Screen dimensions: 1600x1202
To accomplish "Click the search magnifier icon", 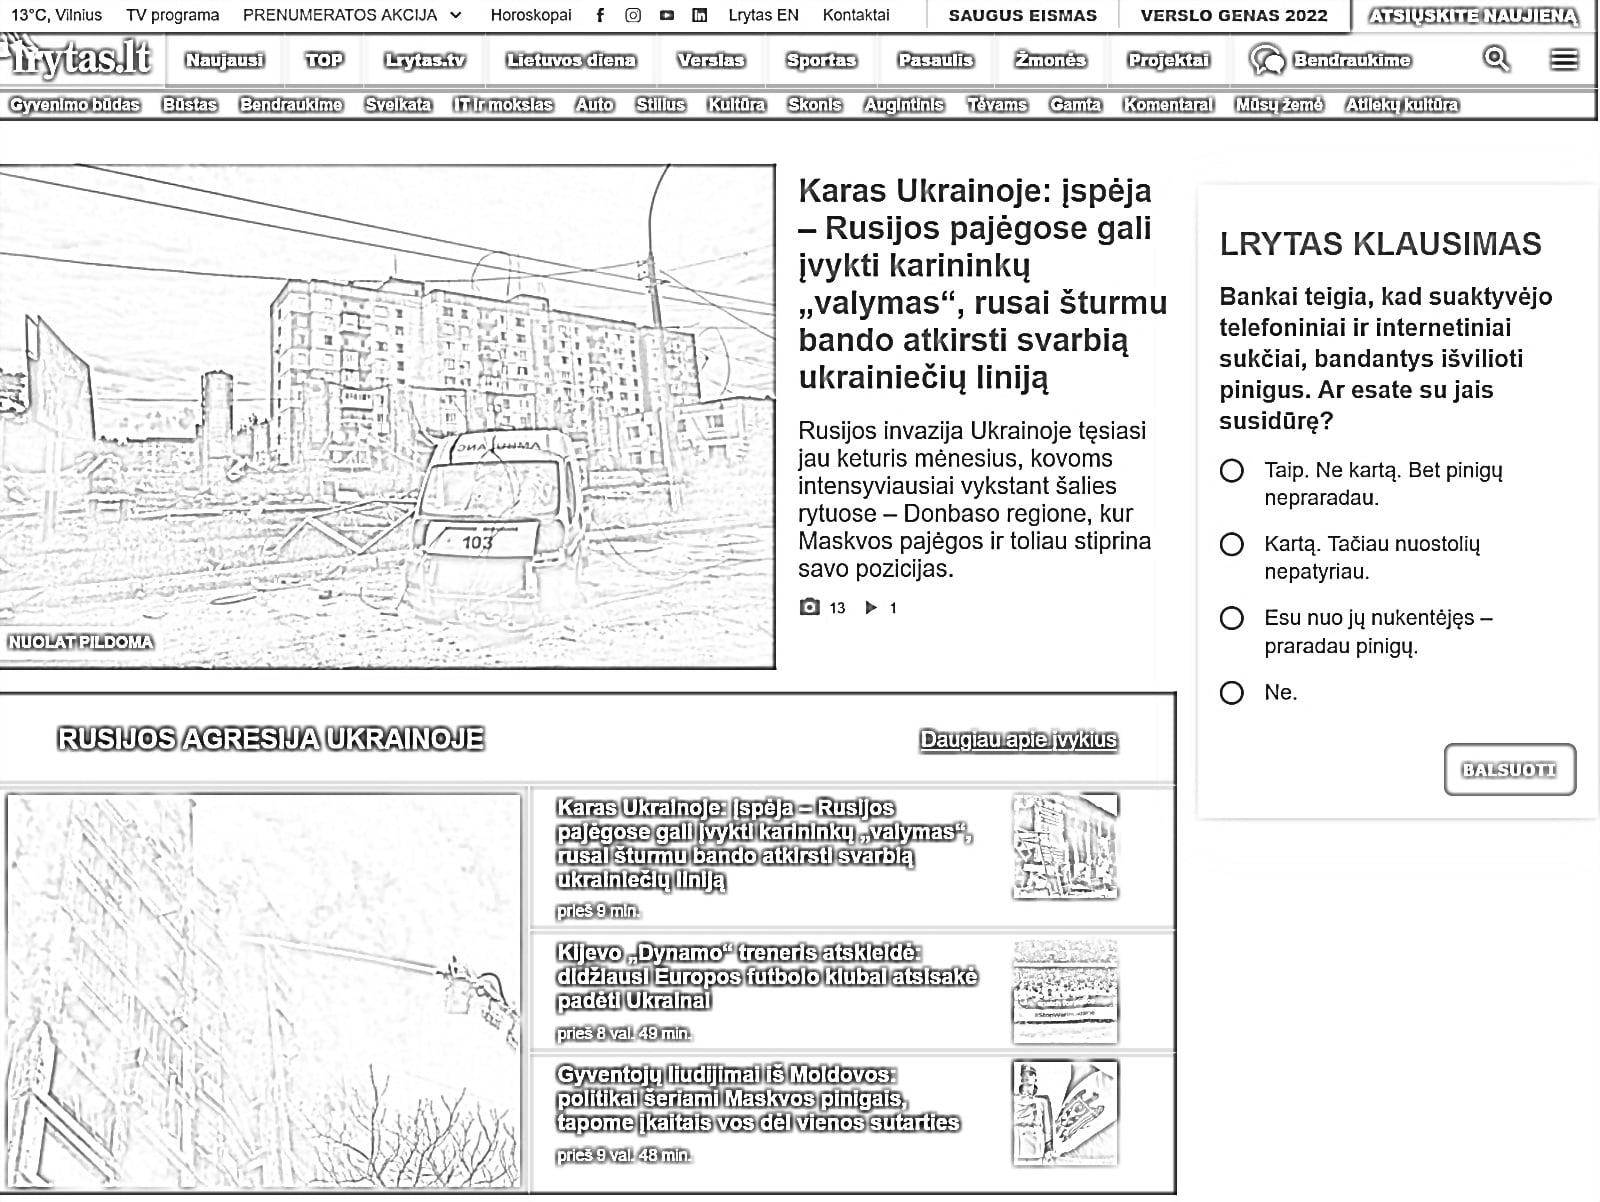I will click(1496, 59).
